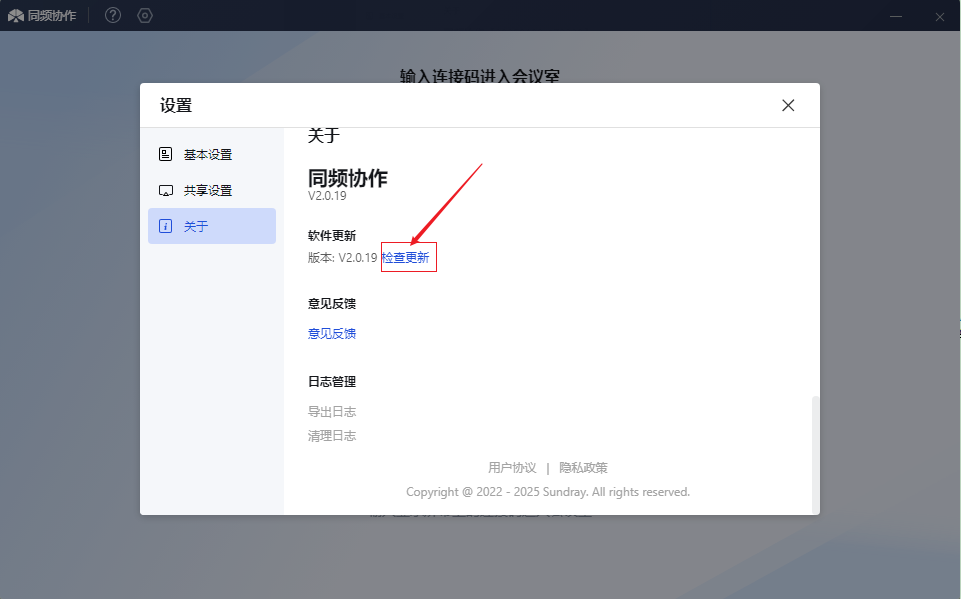Open help via the question mark icon
Image resolution: width=961 pixels, height=599 pixels.
pyautogui.click(x=113, y=16)
